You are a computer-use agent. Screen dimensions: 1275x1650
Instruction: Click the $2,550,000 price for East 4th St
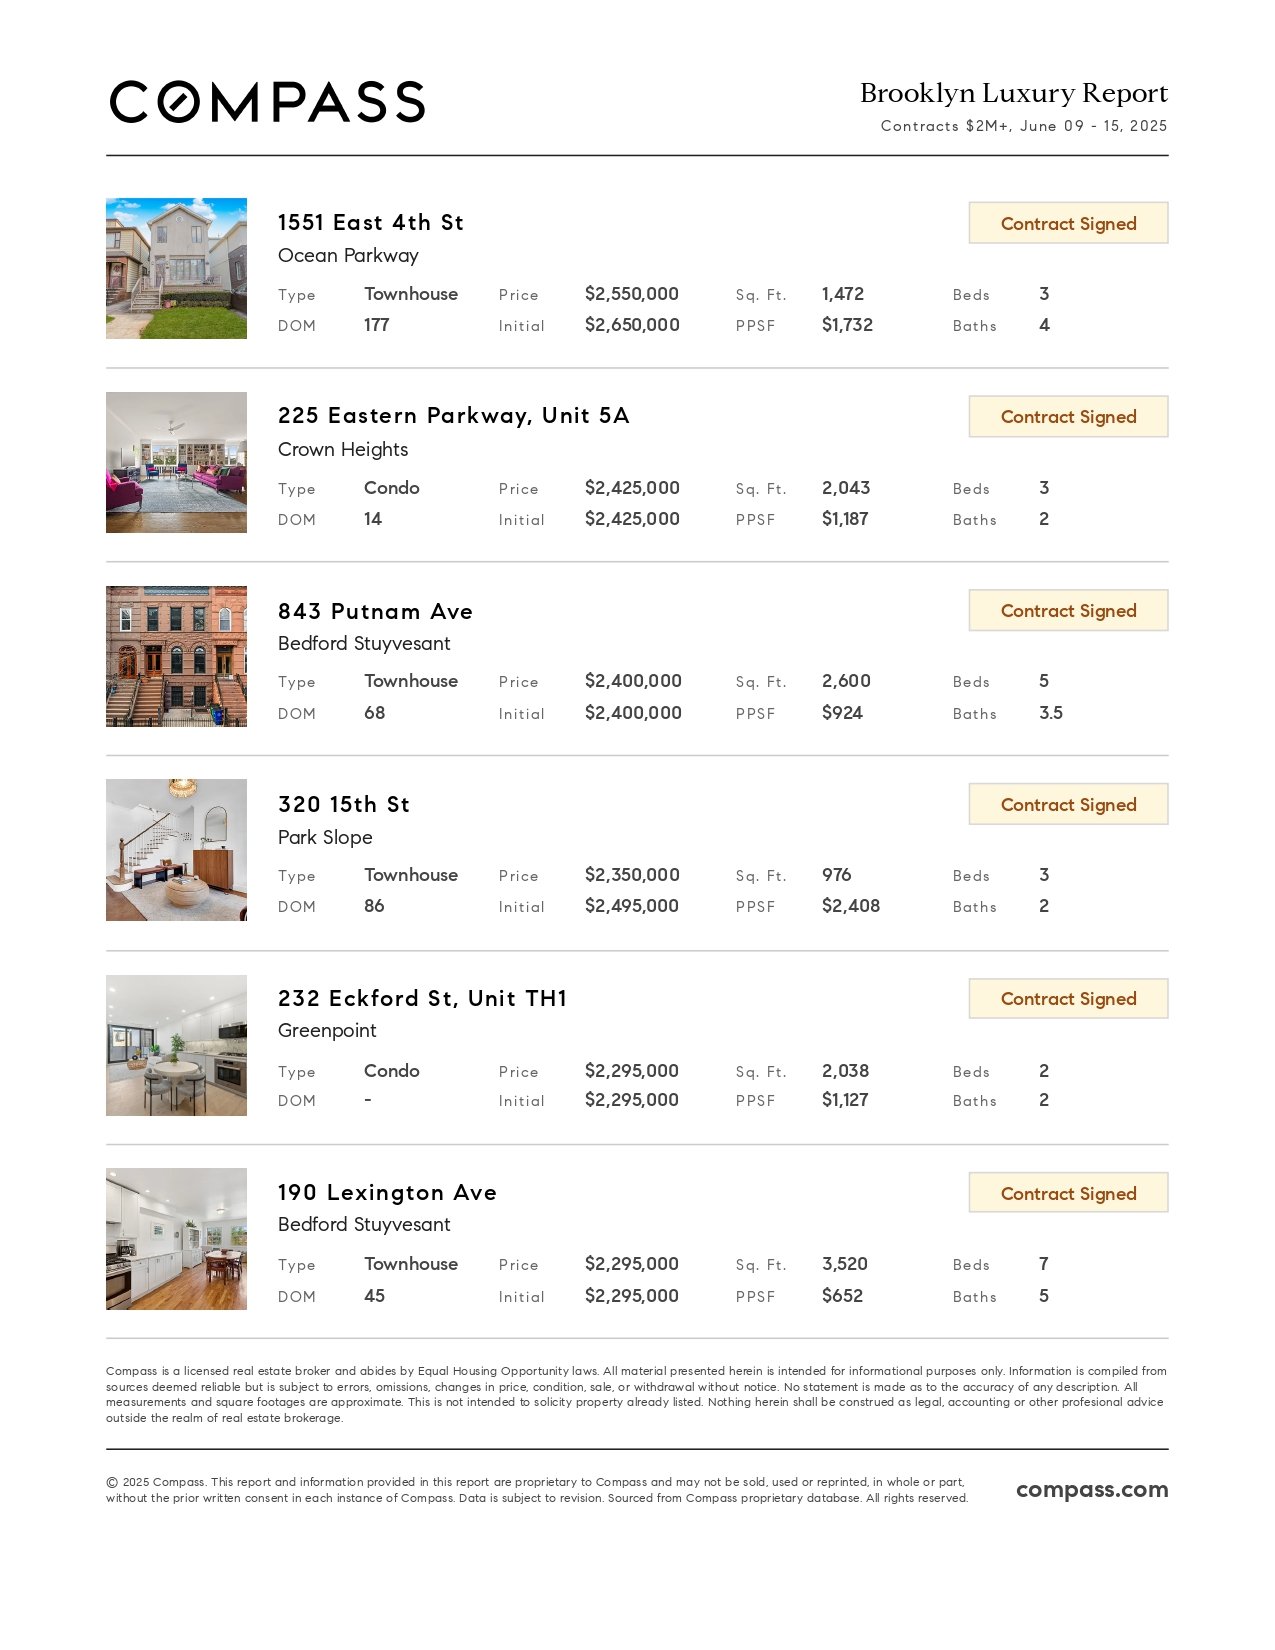632,294
